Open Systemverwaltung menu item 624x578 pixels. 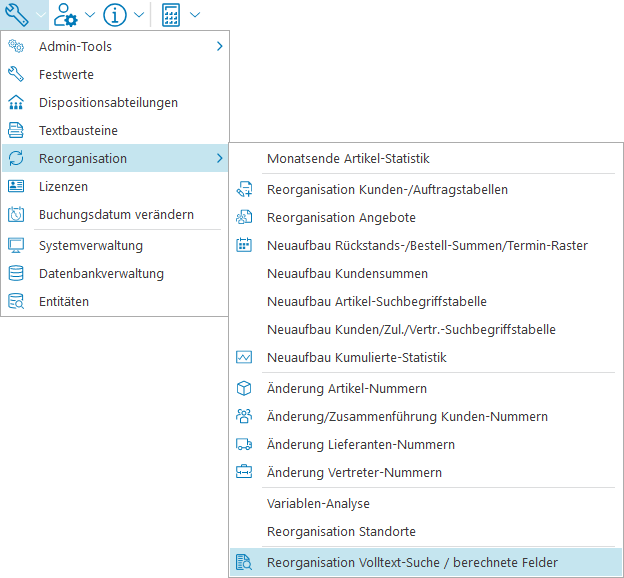pyautogui.click(x=90, y=245)
